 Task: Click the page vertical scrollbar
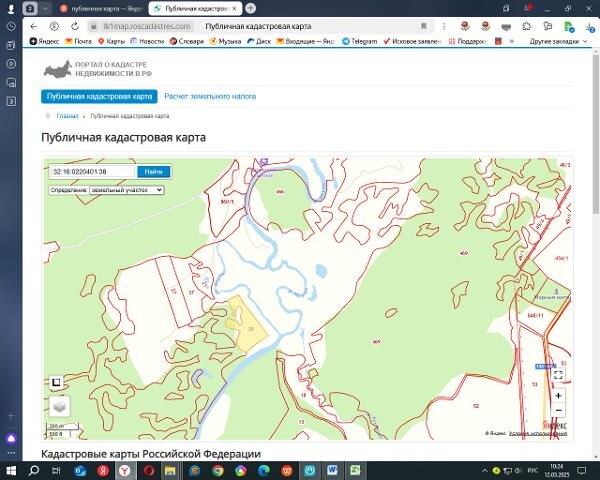[596, 134]
